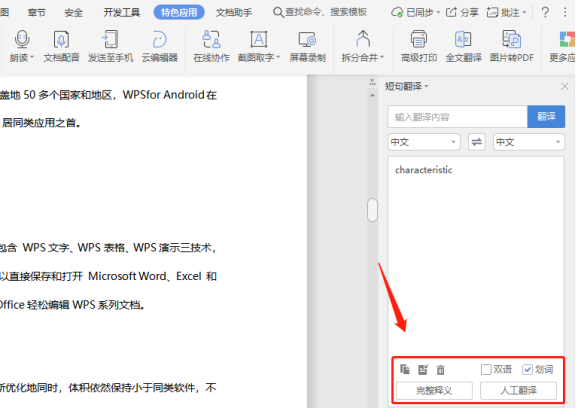Convert with the 图片转PDF icon
The width and height of the screenshot is (576, 409).
click(511, 39)
